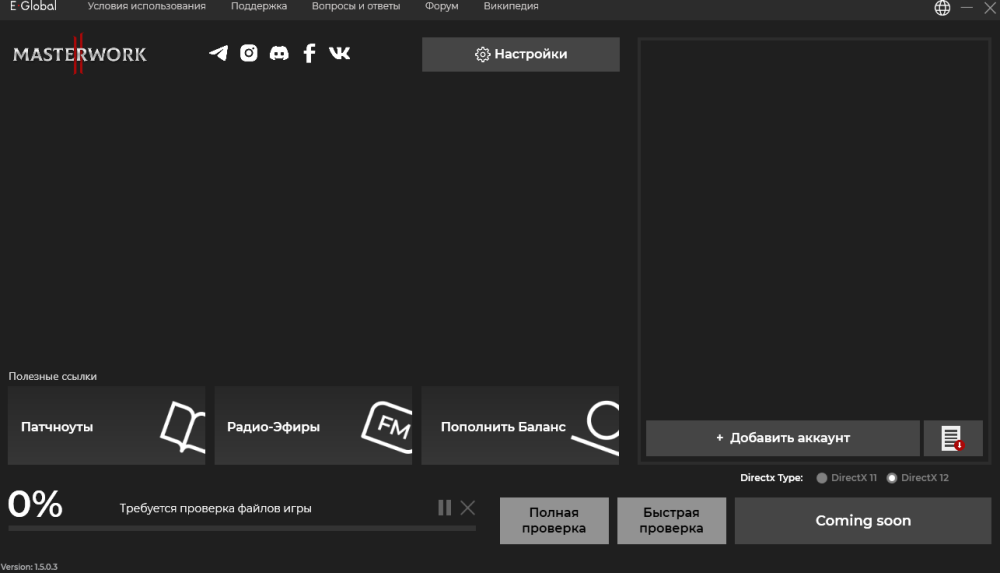Start Полная проверка full file check
Screen dimensions: 1000x573
(553, 521)
